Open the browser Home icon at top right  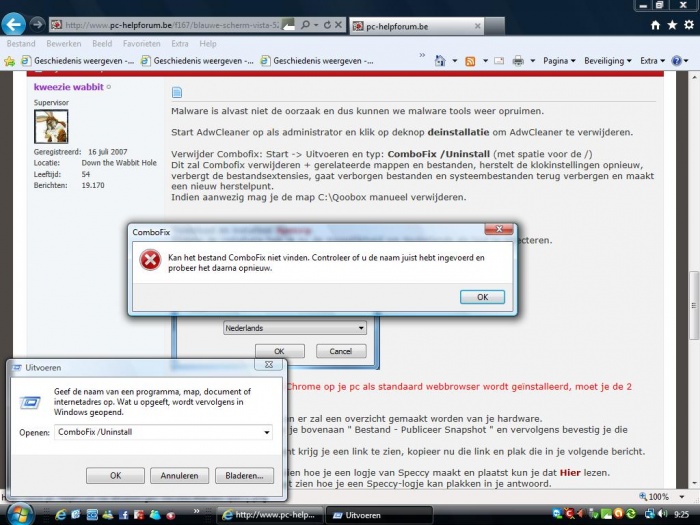pos(655,25)
